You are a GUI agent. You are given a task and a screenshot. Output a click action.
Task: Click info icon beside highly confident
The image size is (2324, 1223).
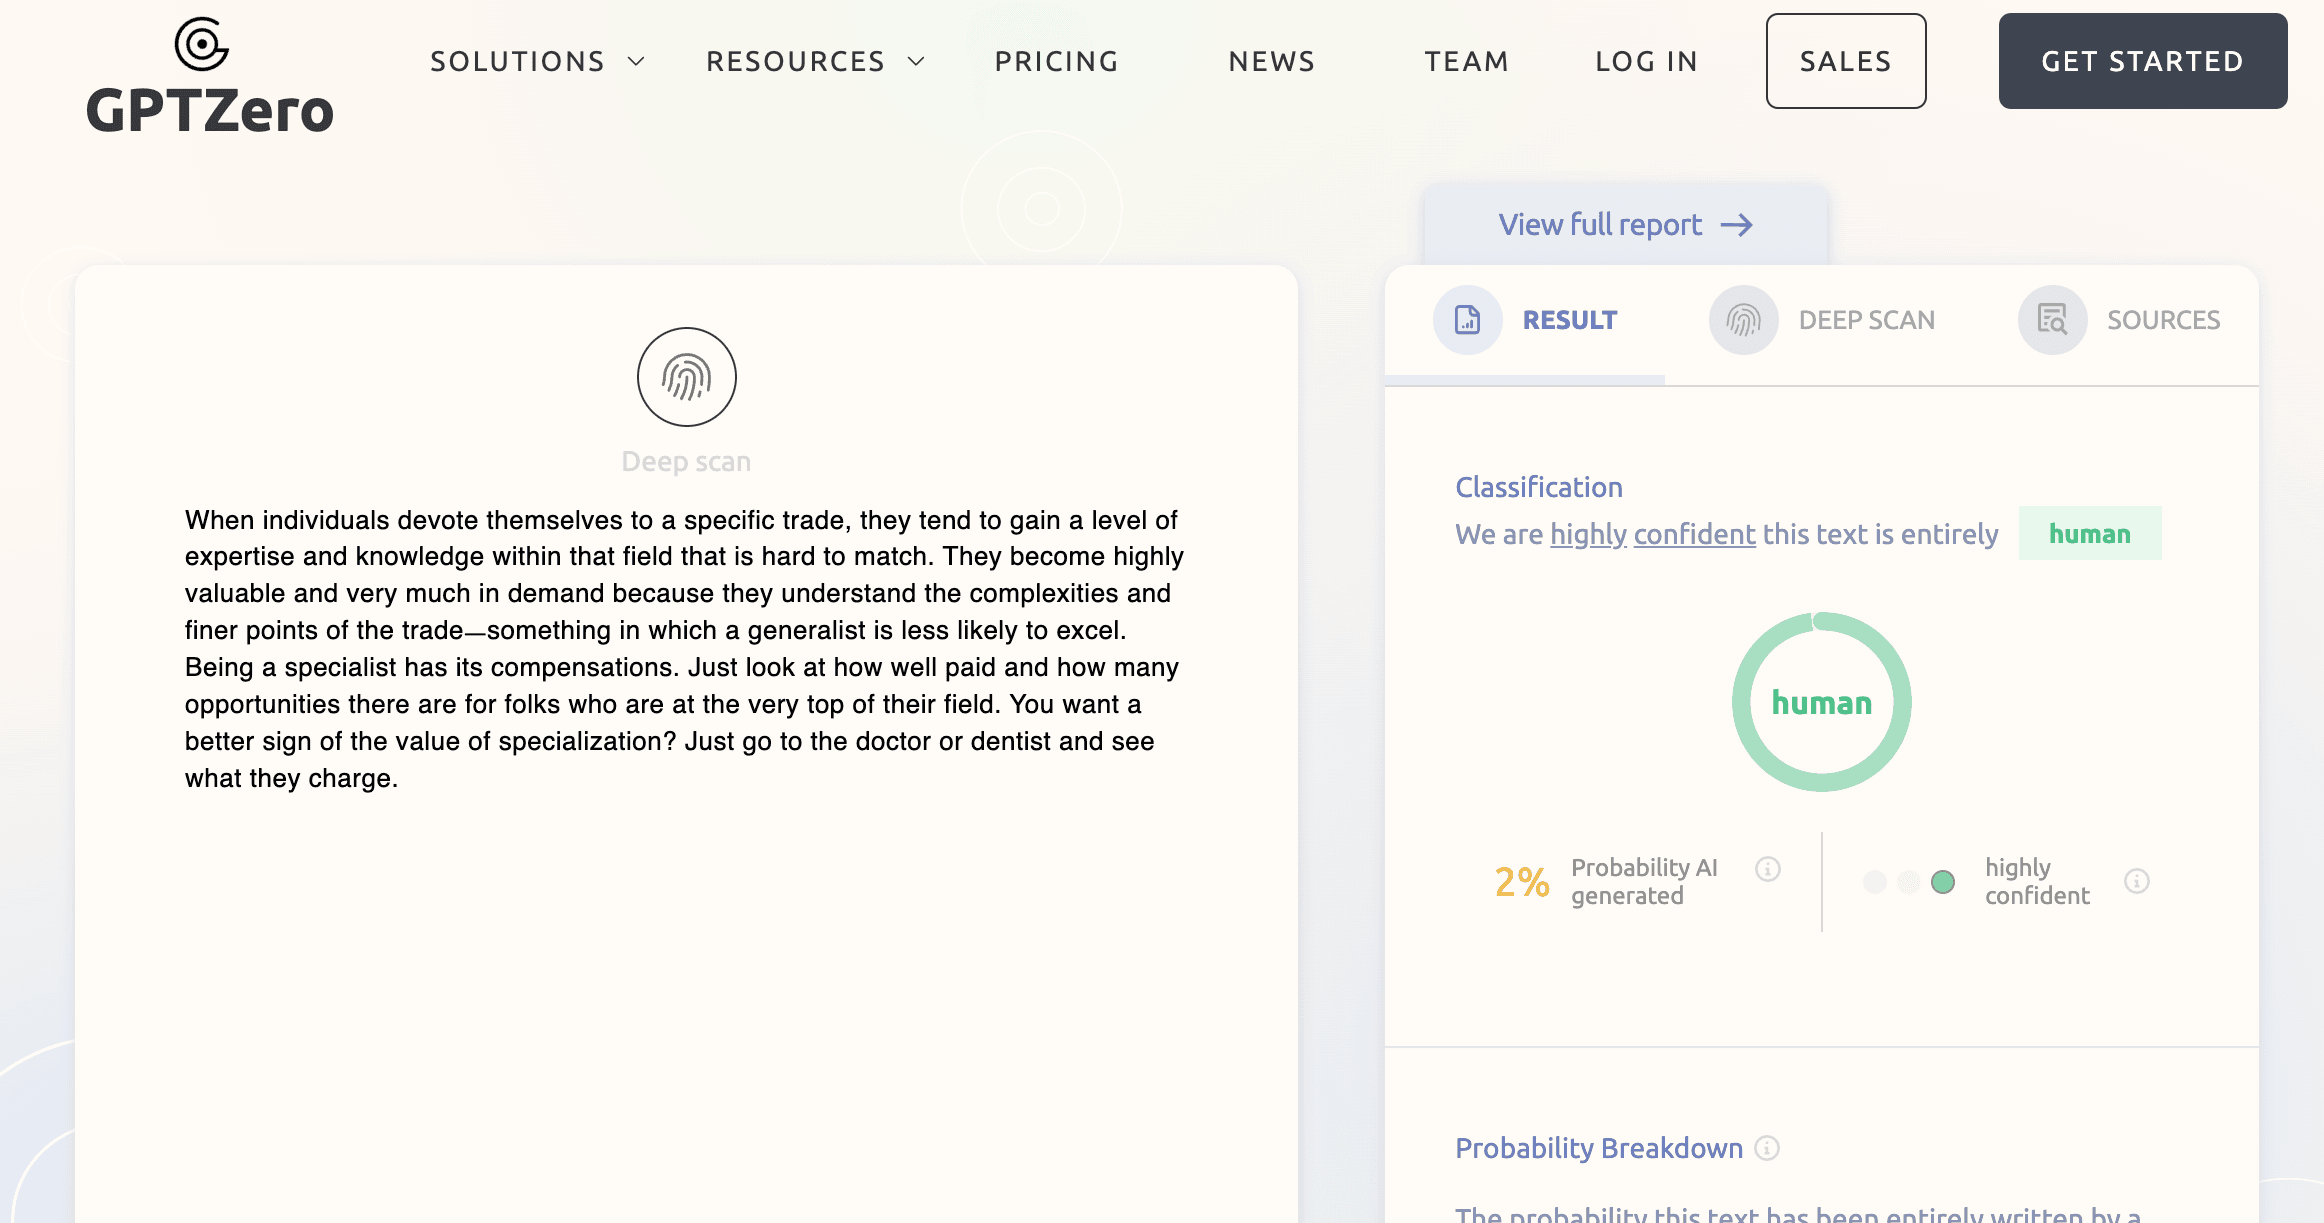coord(2137,881)
